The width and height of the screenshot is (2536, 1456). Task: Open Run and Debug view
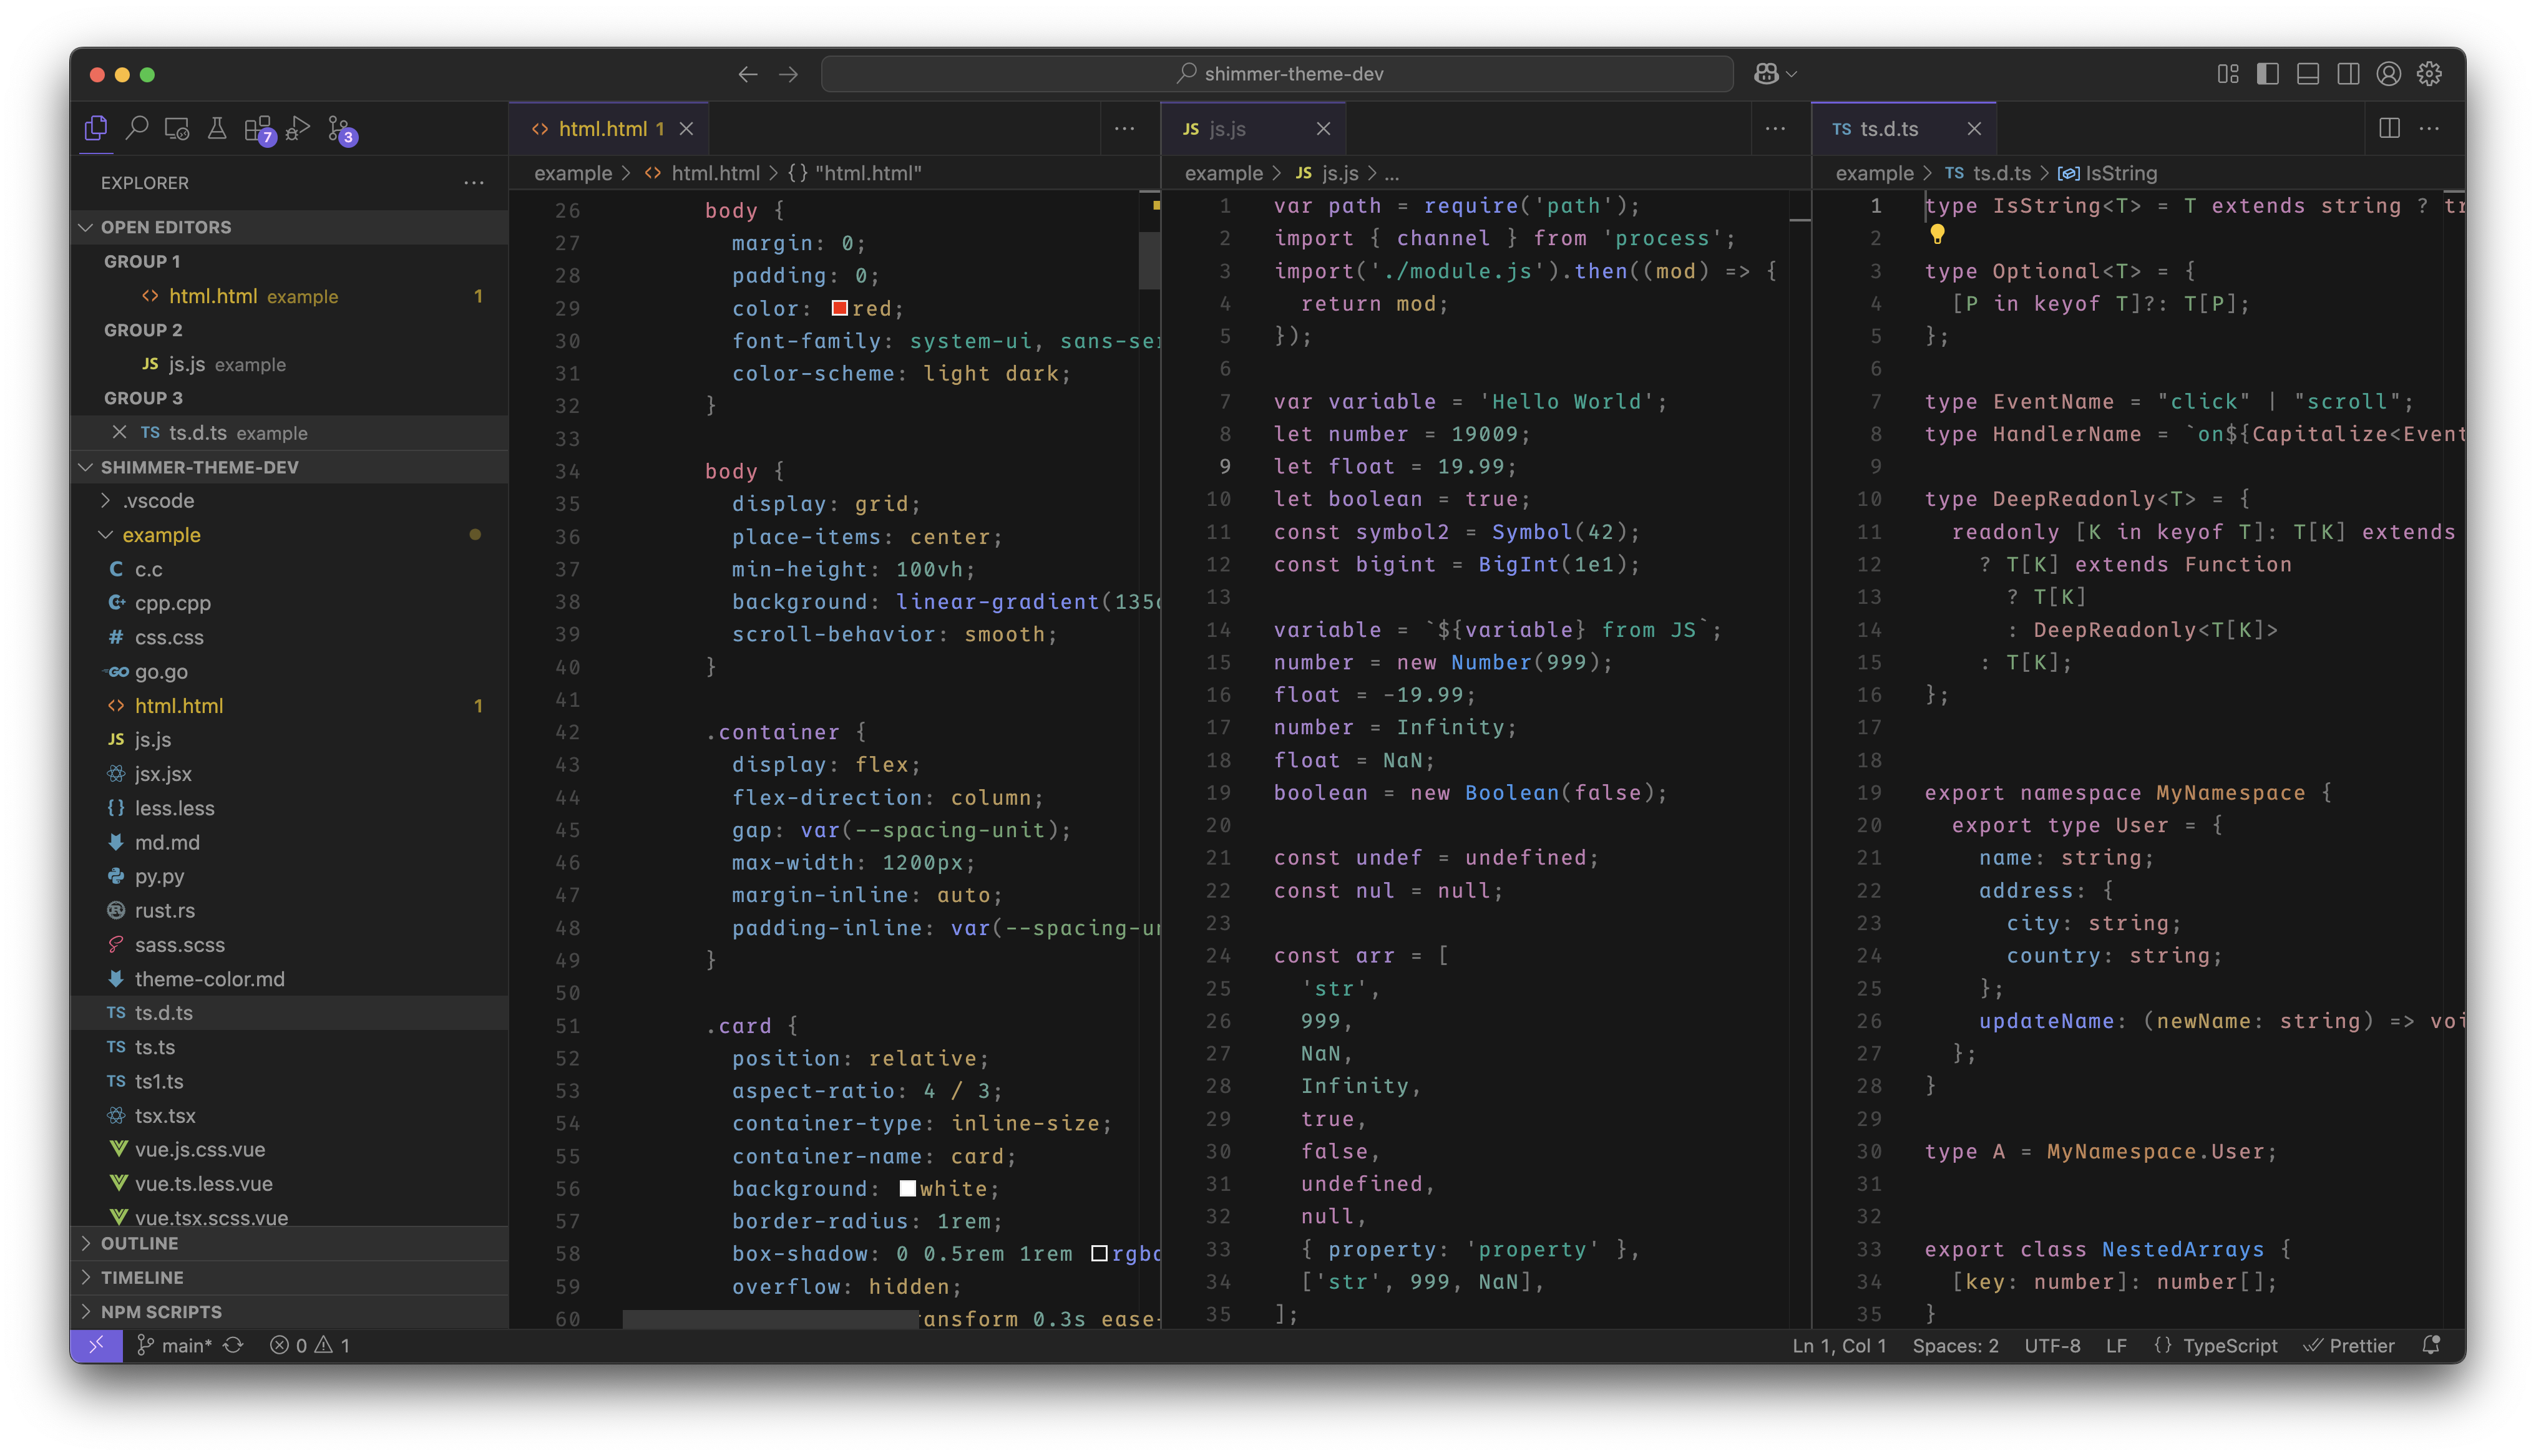tap(298, 128)
